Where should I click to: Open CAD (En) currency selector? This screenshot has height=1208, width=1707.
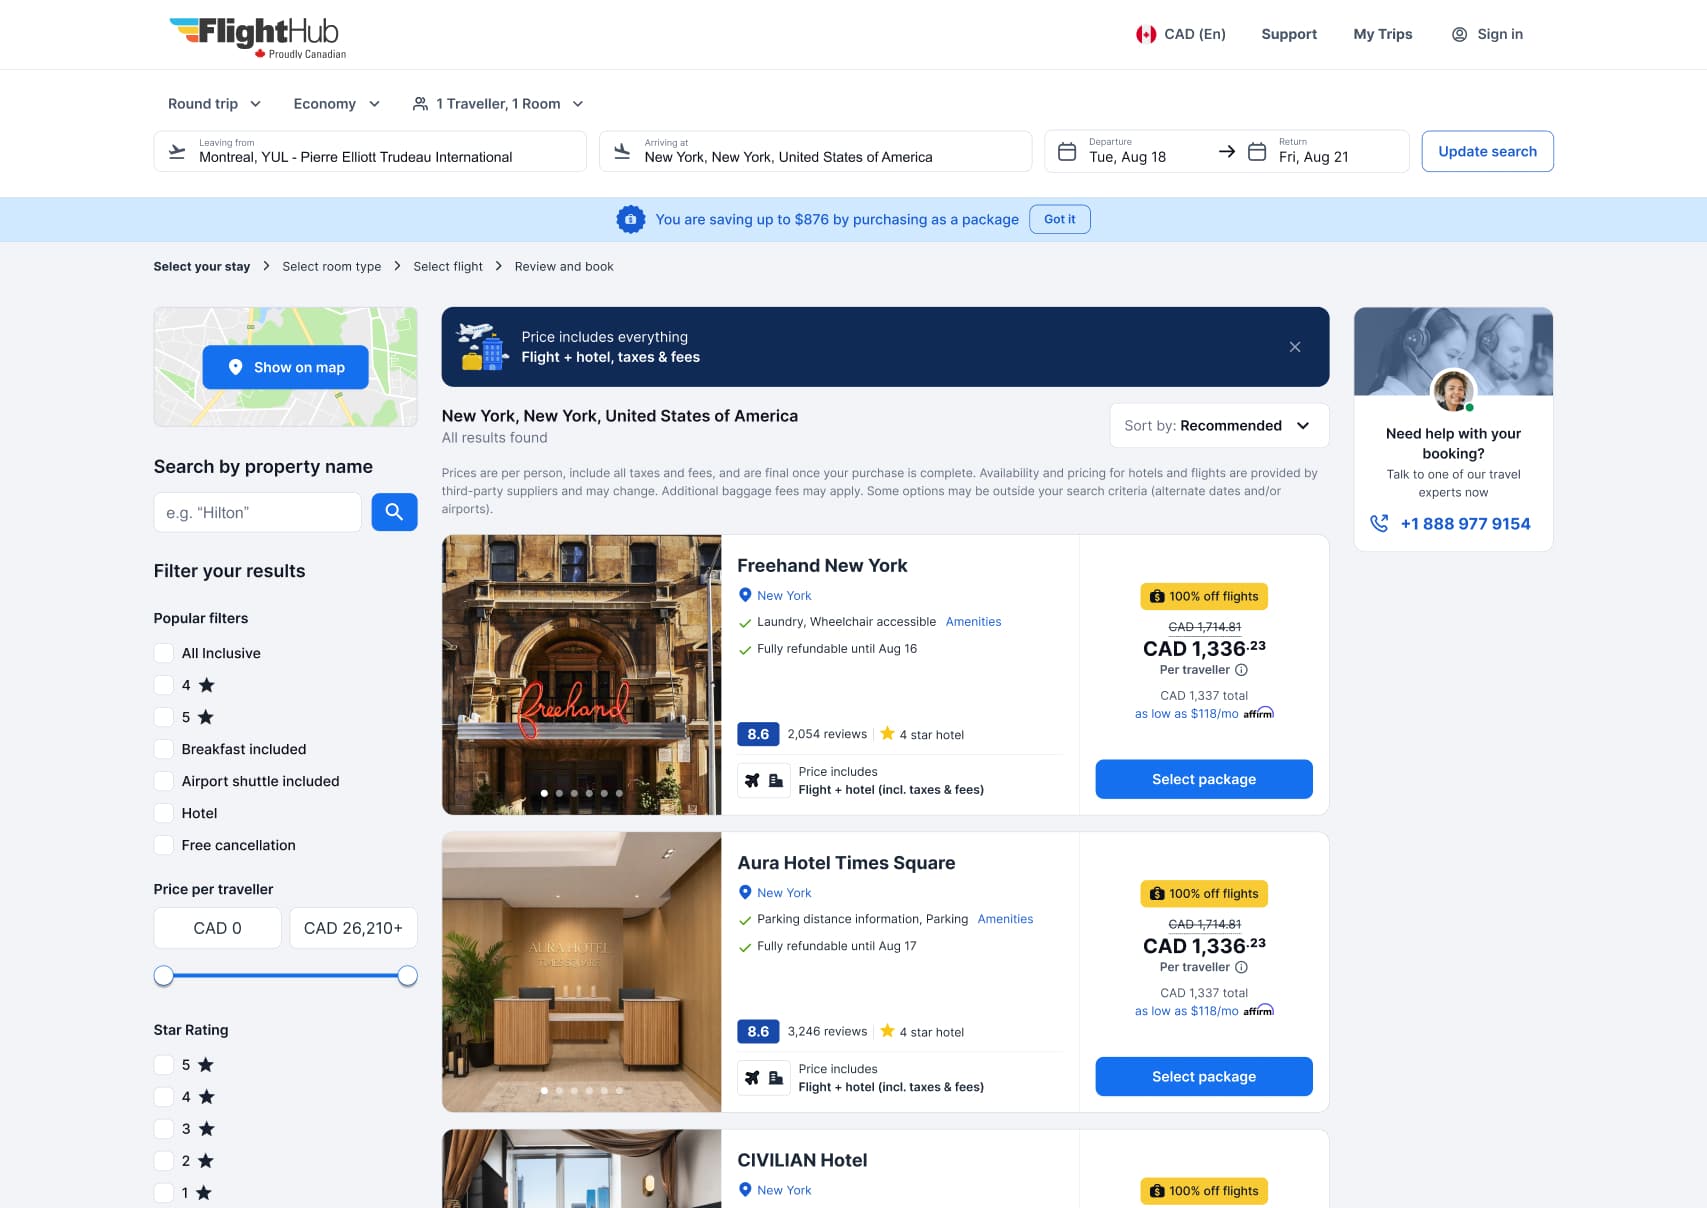pos(1181,34)
